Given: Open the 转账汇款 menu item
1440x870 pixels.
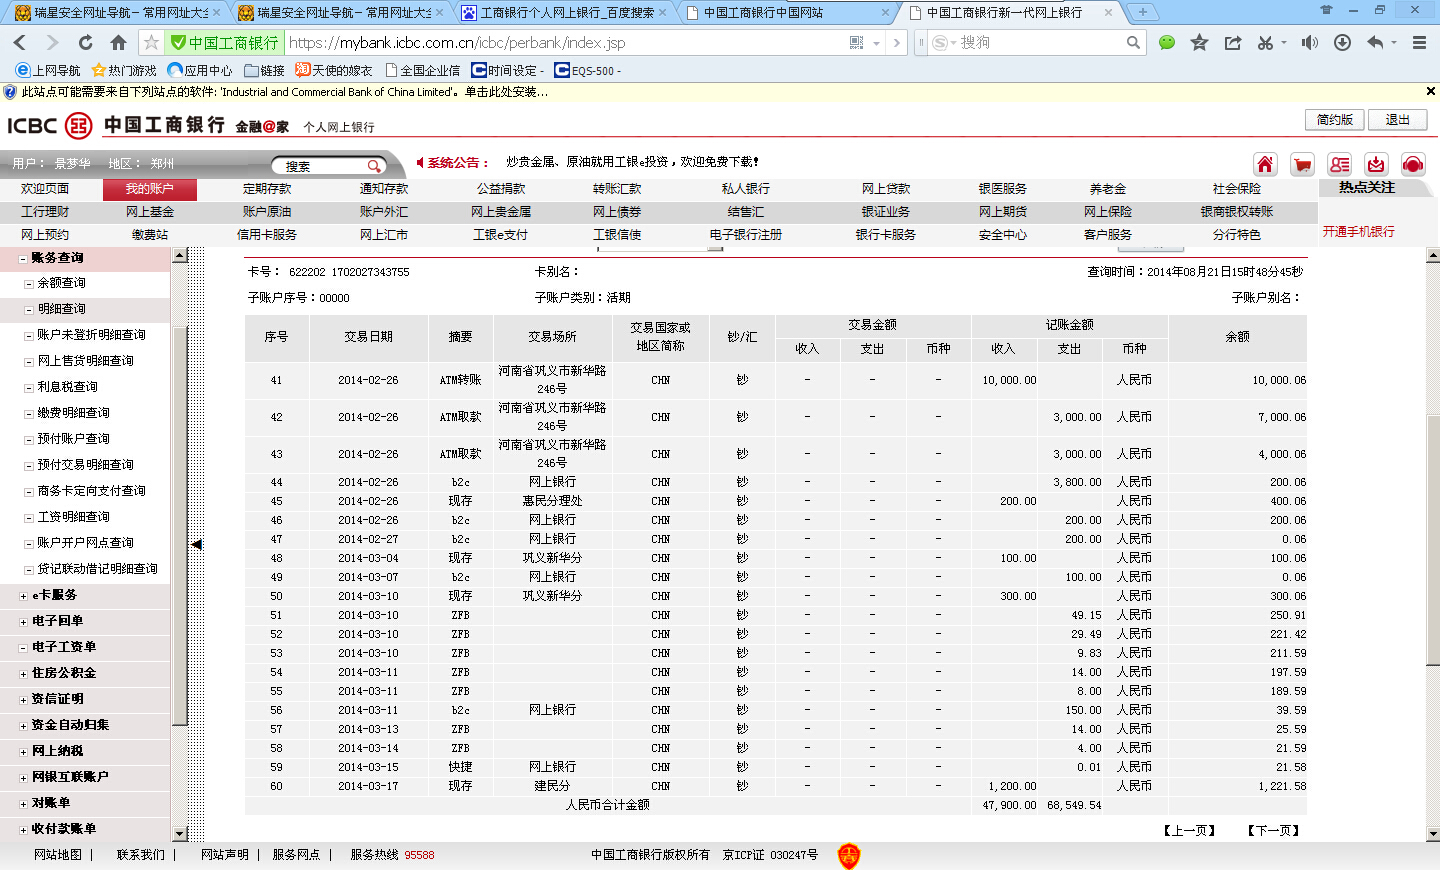Looking at the screenshot, I should [617, 189].
